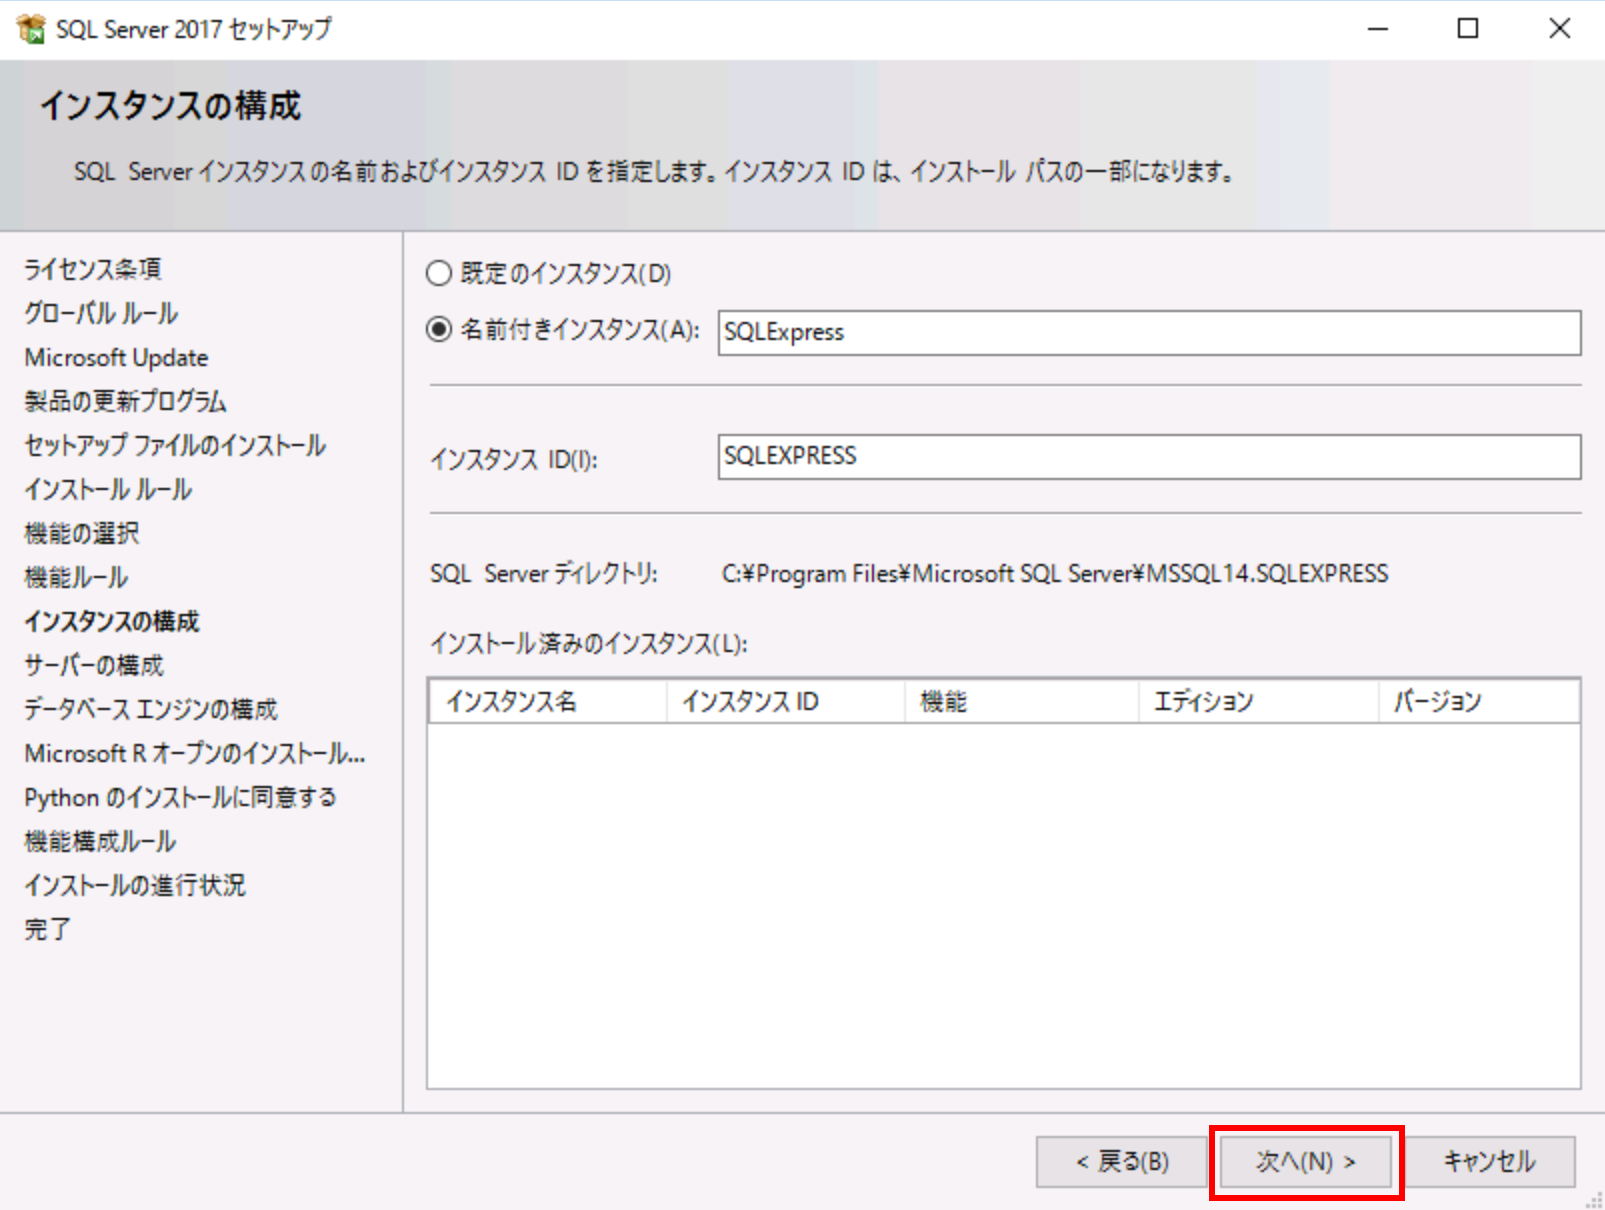
Task: Click the SQL Server ディレクトリ label
Action: 544,573
